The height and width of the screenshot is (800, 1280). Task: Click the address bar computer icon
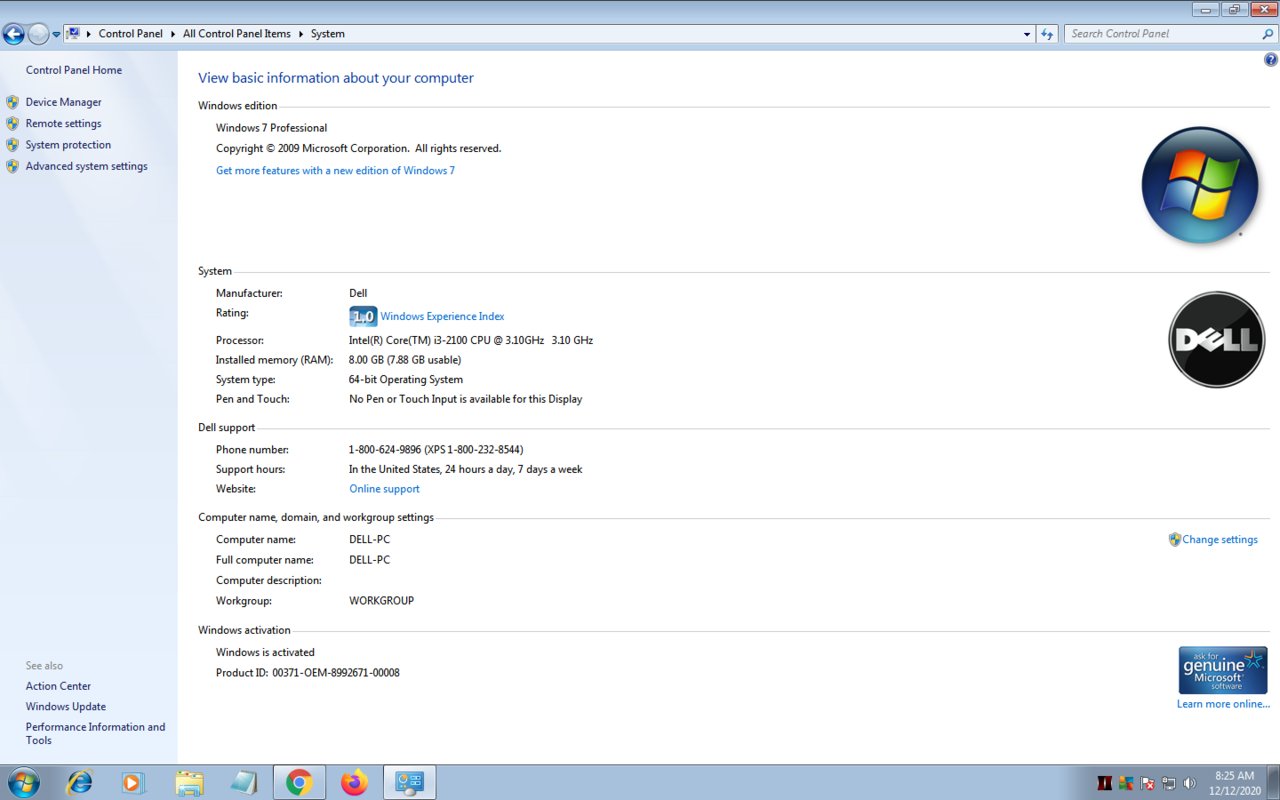coord(73,33)
